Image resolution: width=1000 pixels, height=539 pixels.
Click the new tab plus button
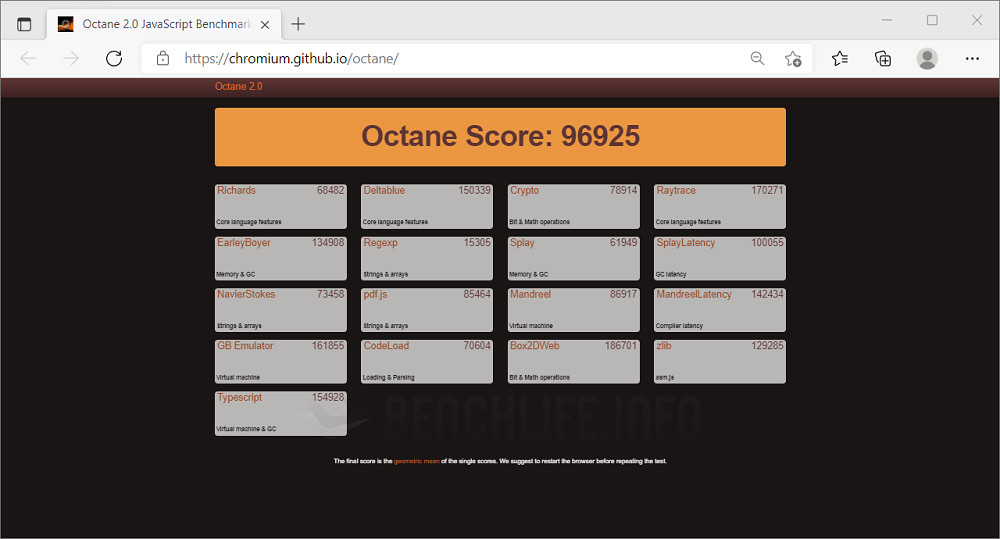click(x=298, y=24)
